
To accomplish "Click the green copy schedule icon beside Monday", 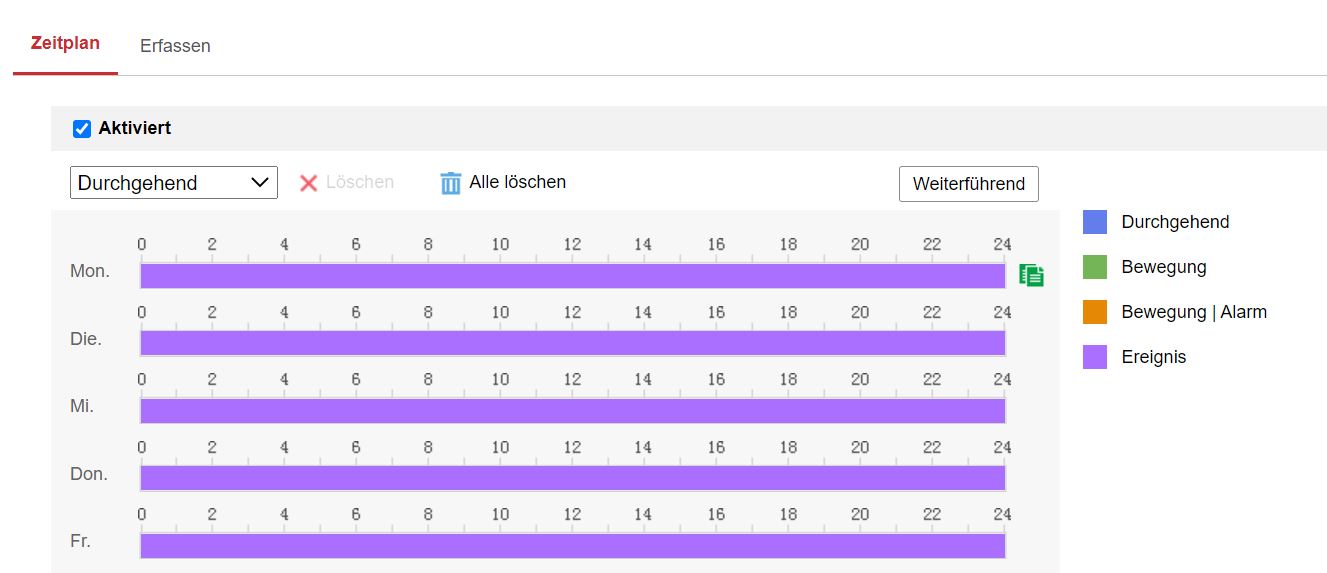I will (x=1031, y=276).
